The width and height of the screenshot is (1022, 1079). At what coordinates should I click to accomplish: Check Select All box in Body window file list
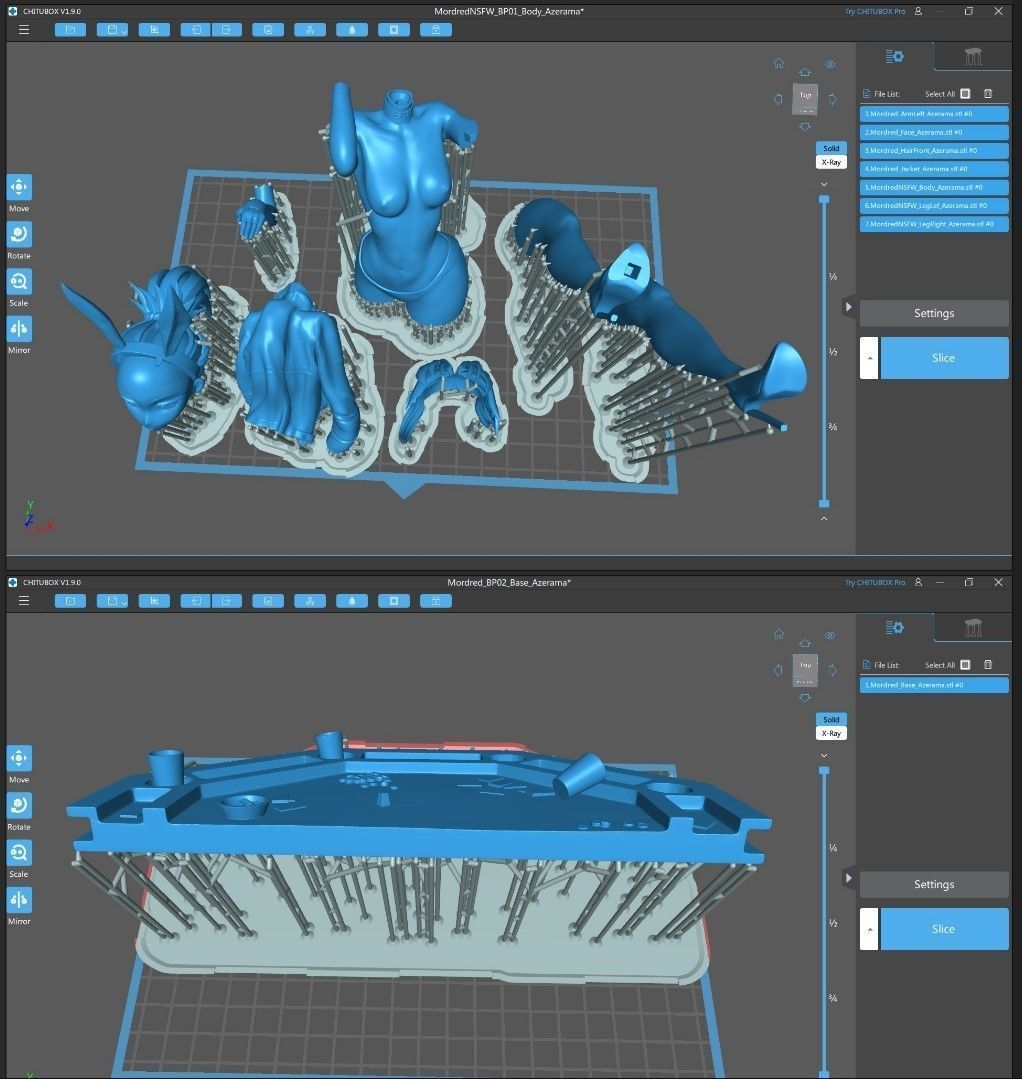(x=966, y=94)
